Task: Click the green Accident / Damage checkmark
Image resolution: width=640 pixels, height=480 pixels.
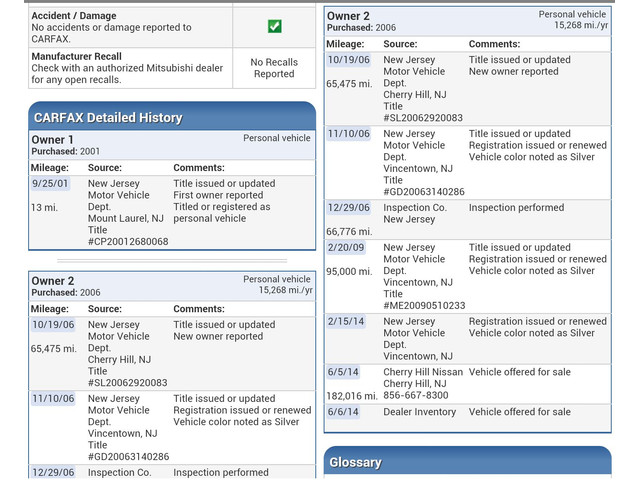Action: point(274,26)
